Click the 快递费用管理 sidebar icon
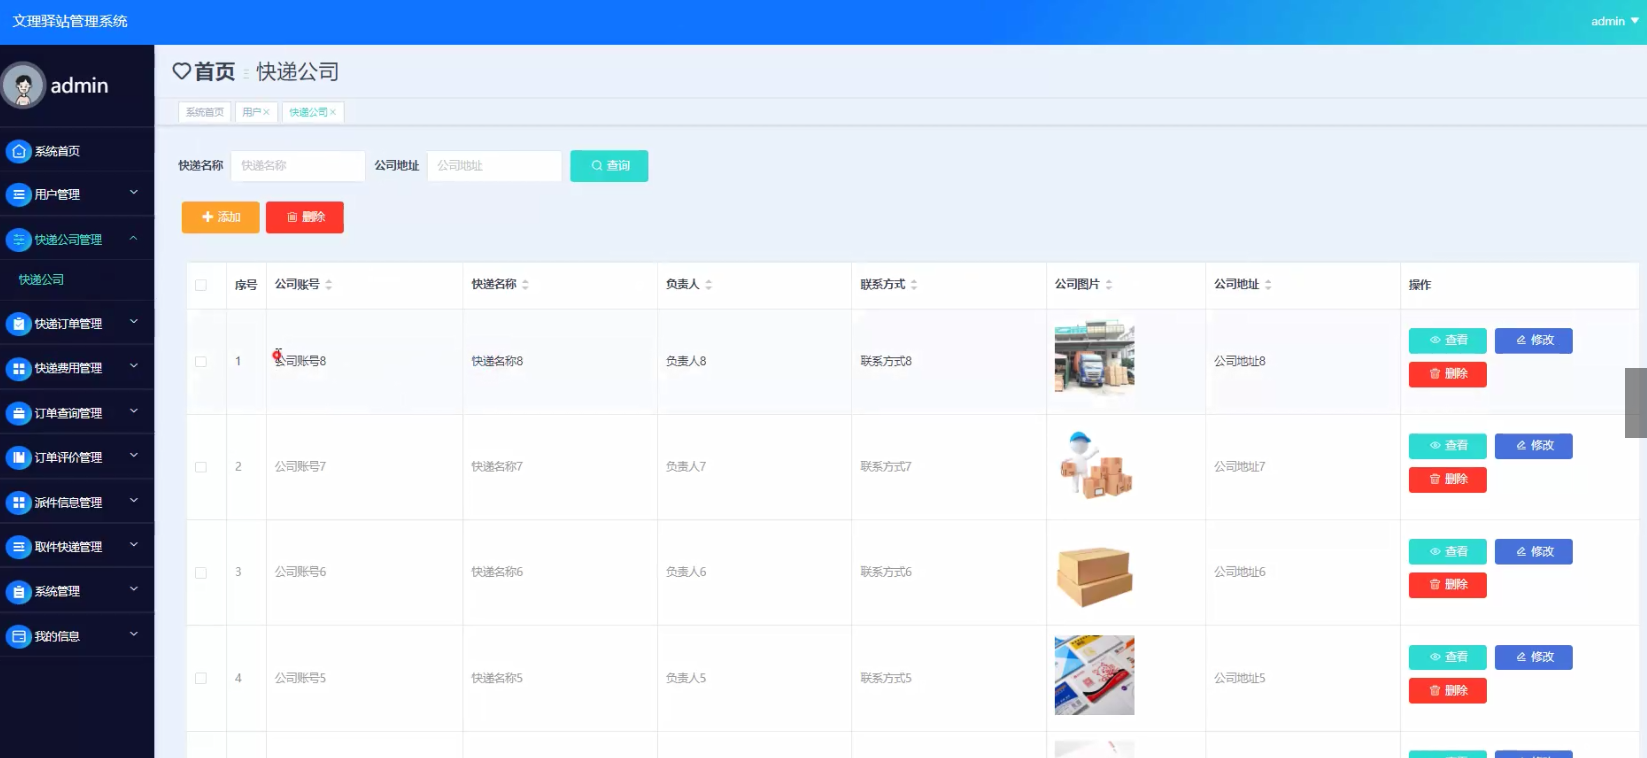The height and width of the screenshot is (758, 1647). point(18,368)
